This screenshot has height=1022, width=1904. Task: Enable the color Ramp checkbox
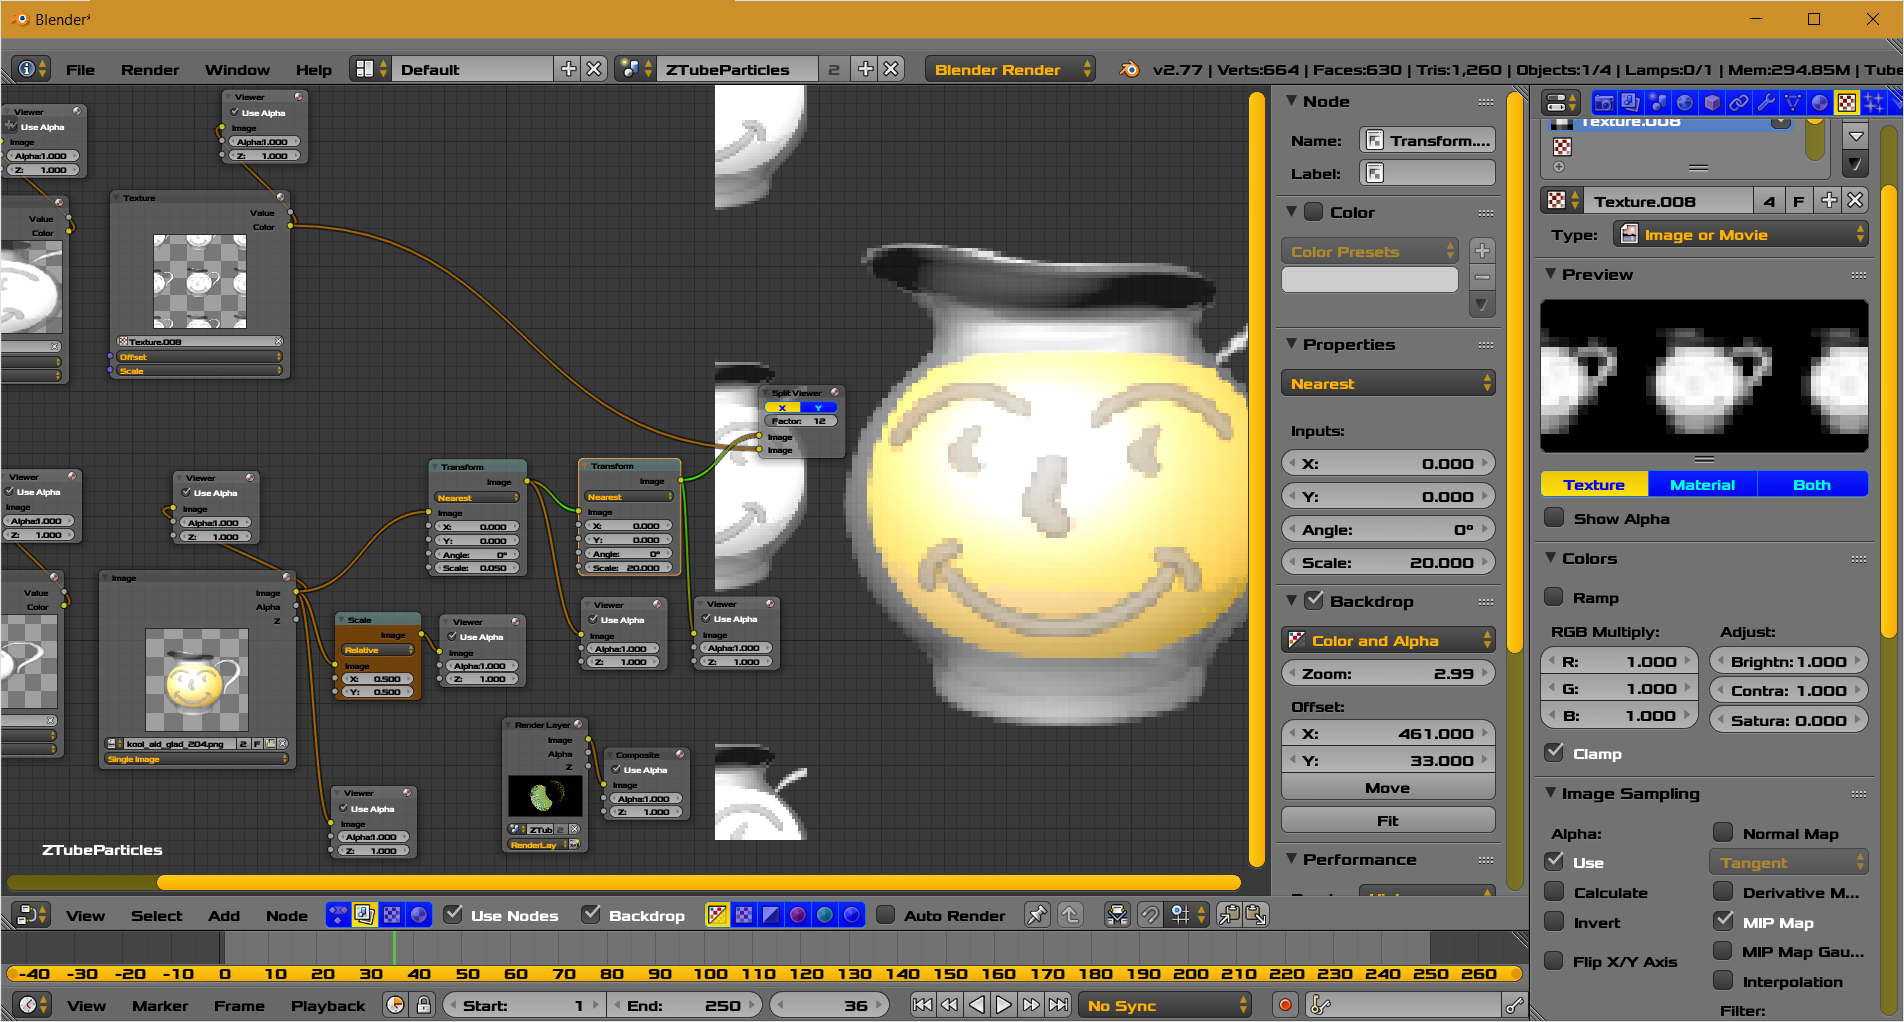tap(1555, 597)
